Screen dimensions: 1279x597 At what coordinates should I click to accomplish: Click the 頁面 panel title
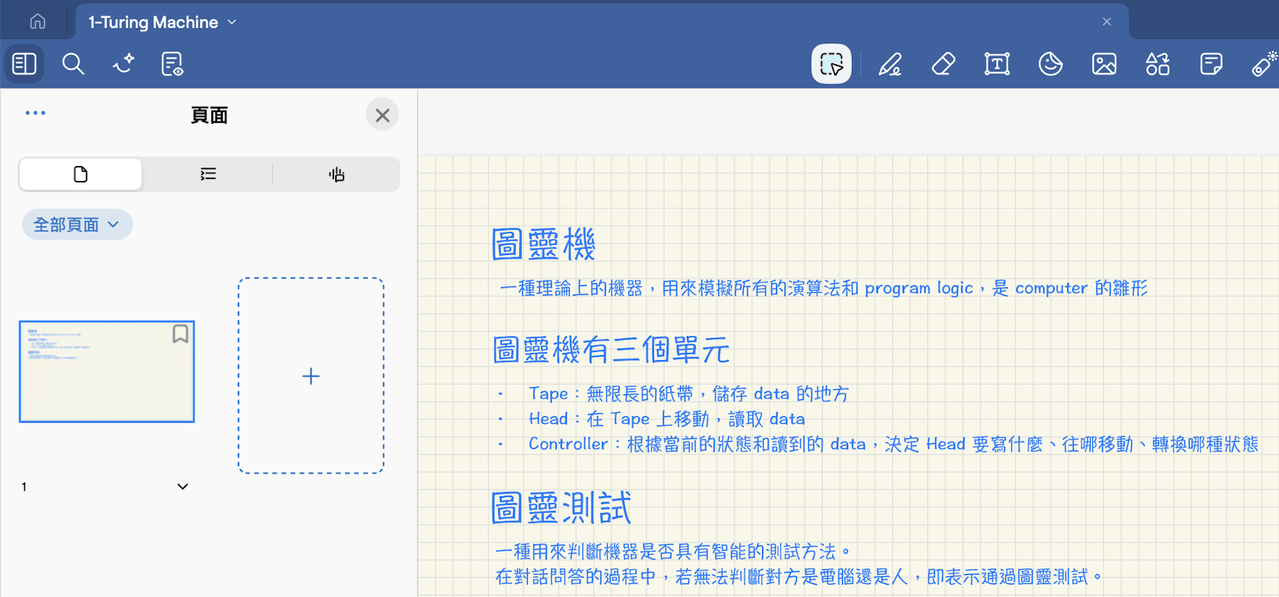pyautogui.click(x=209, y=115)
